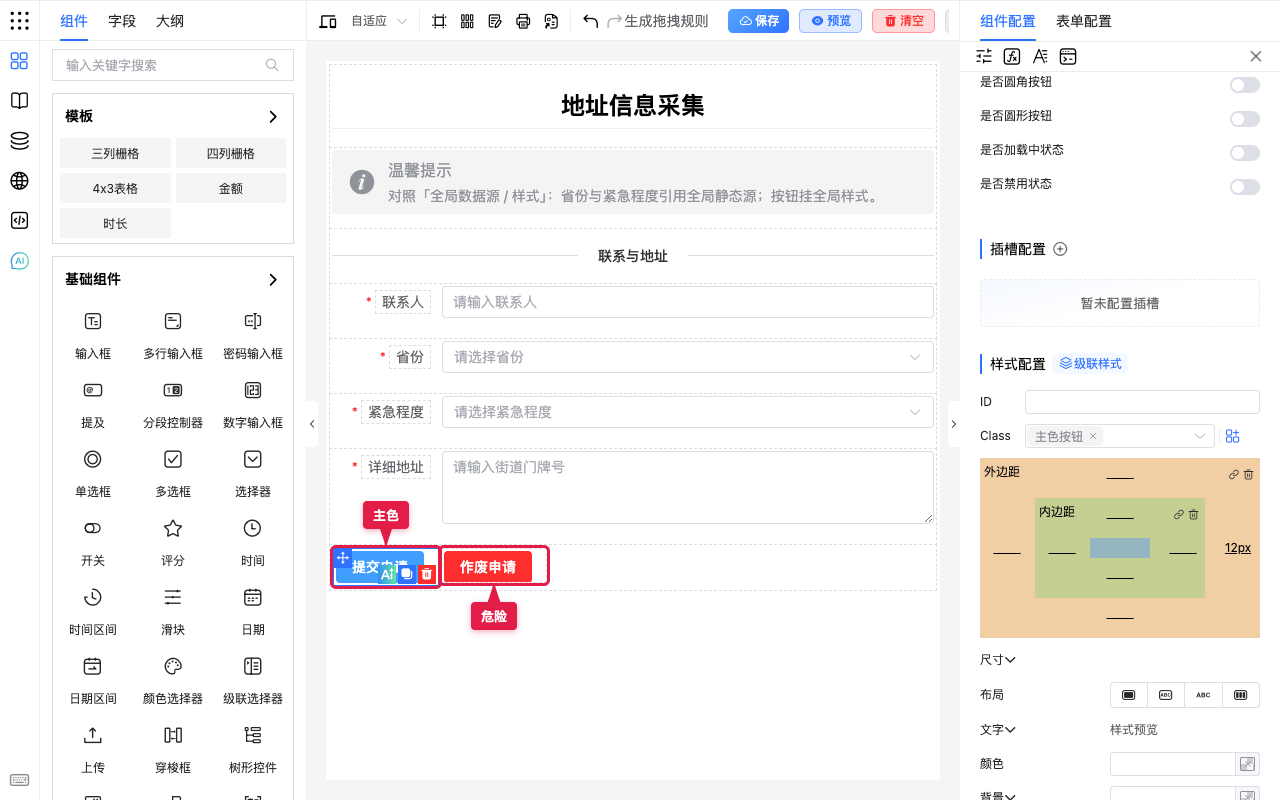This screenshot has height=800, width=1280.
Task: Click the undo arrow in the top toolbar
Action: (x=590, y=21)
